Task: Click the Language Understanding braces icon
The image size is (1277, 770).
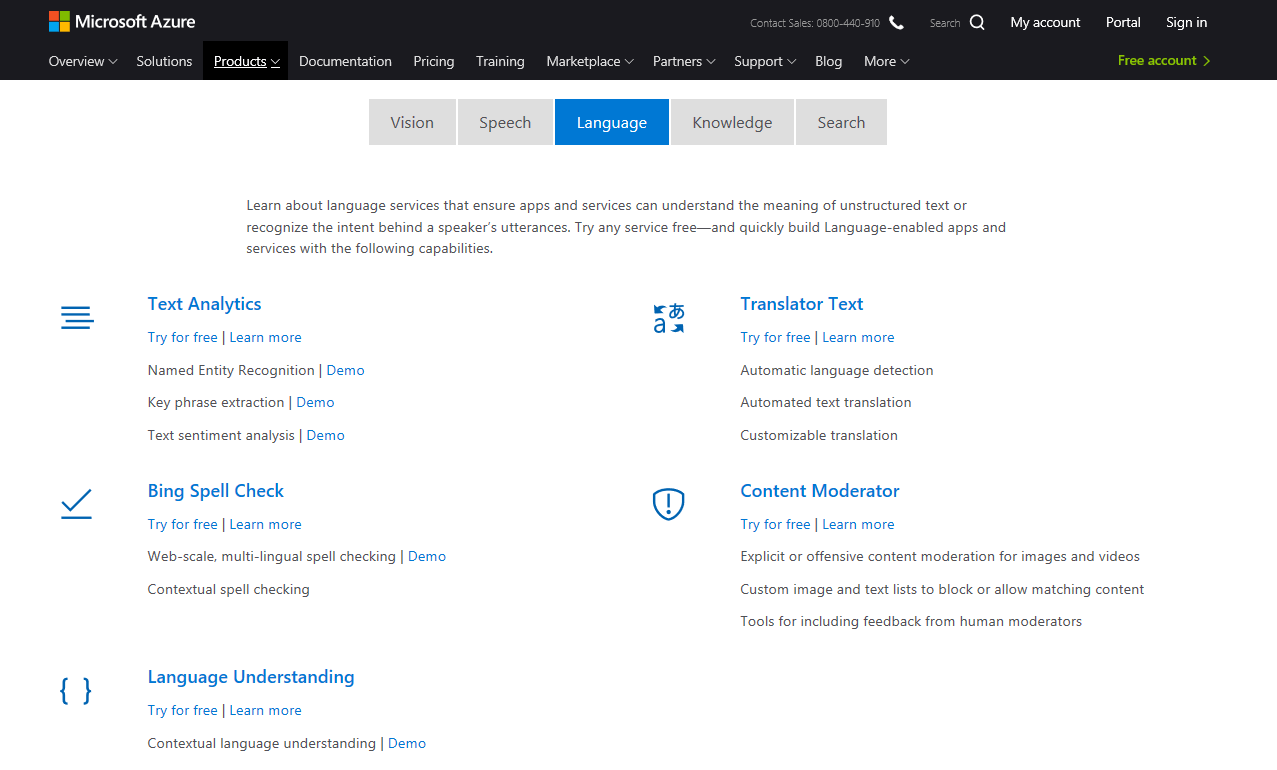Action: (76, 691)
